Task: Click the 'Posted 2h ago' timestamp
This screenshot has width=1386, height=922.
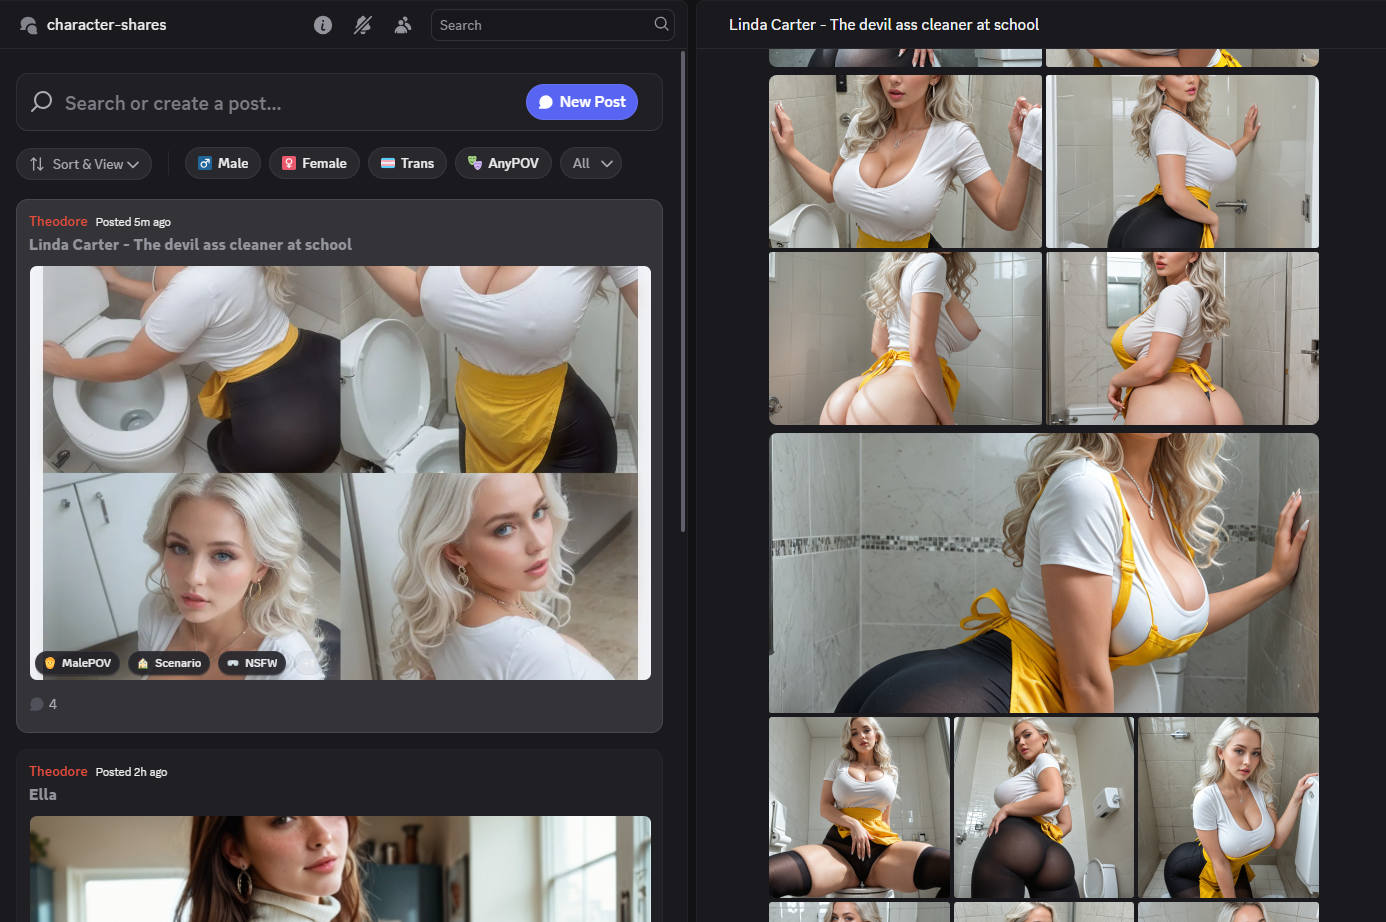Action: point(131,772)
